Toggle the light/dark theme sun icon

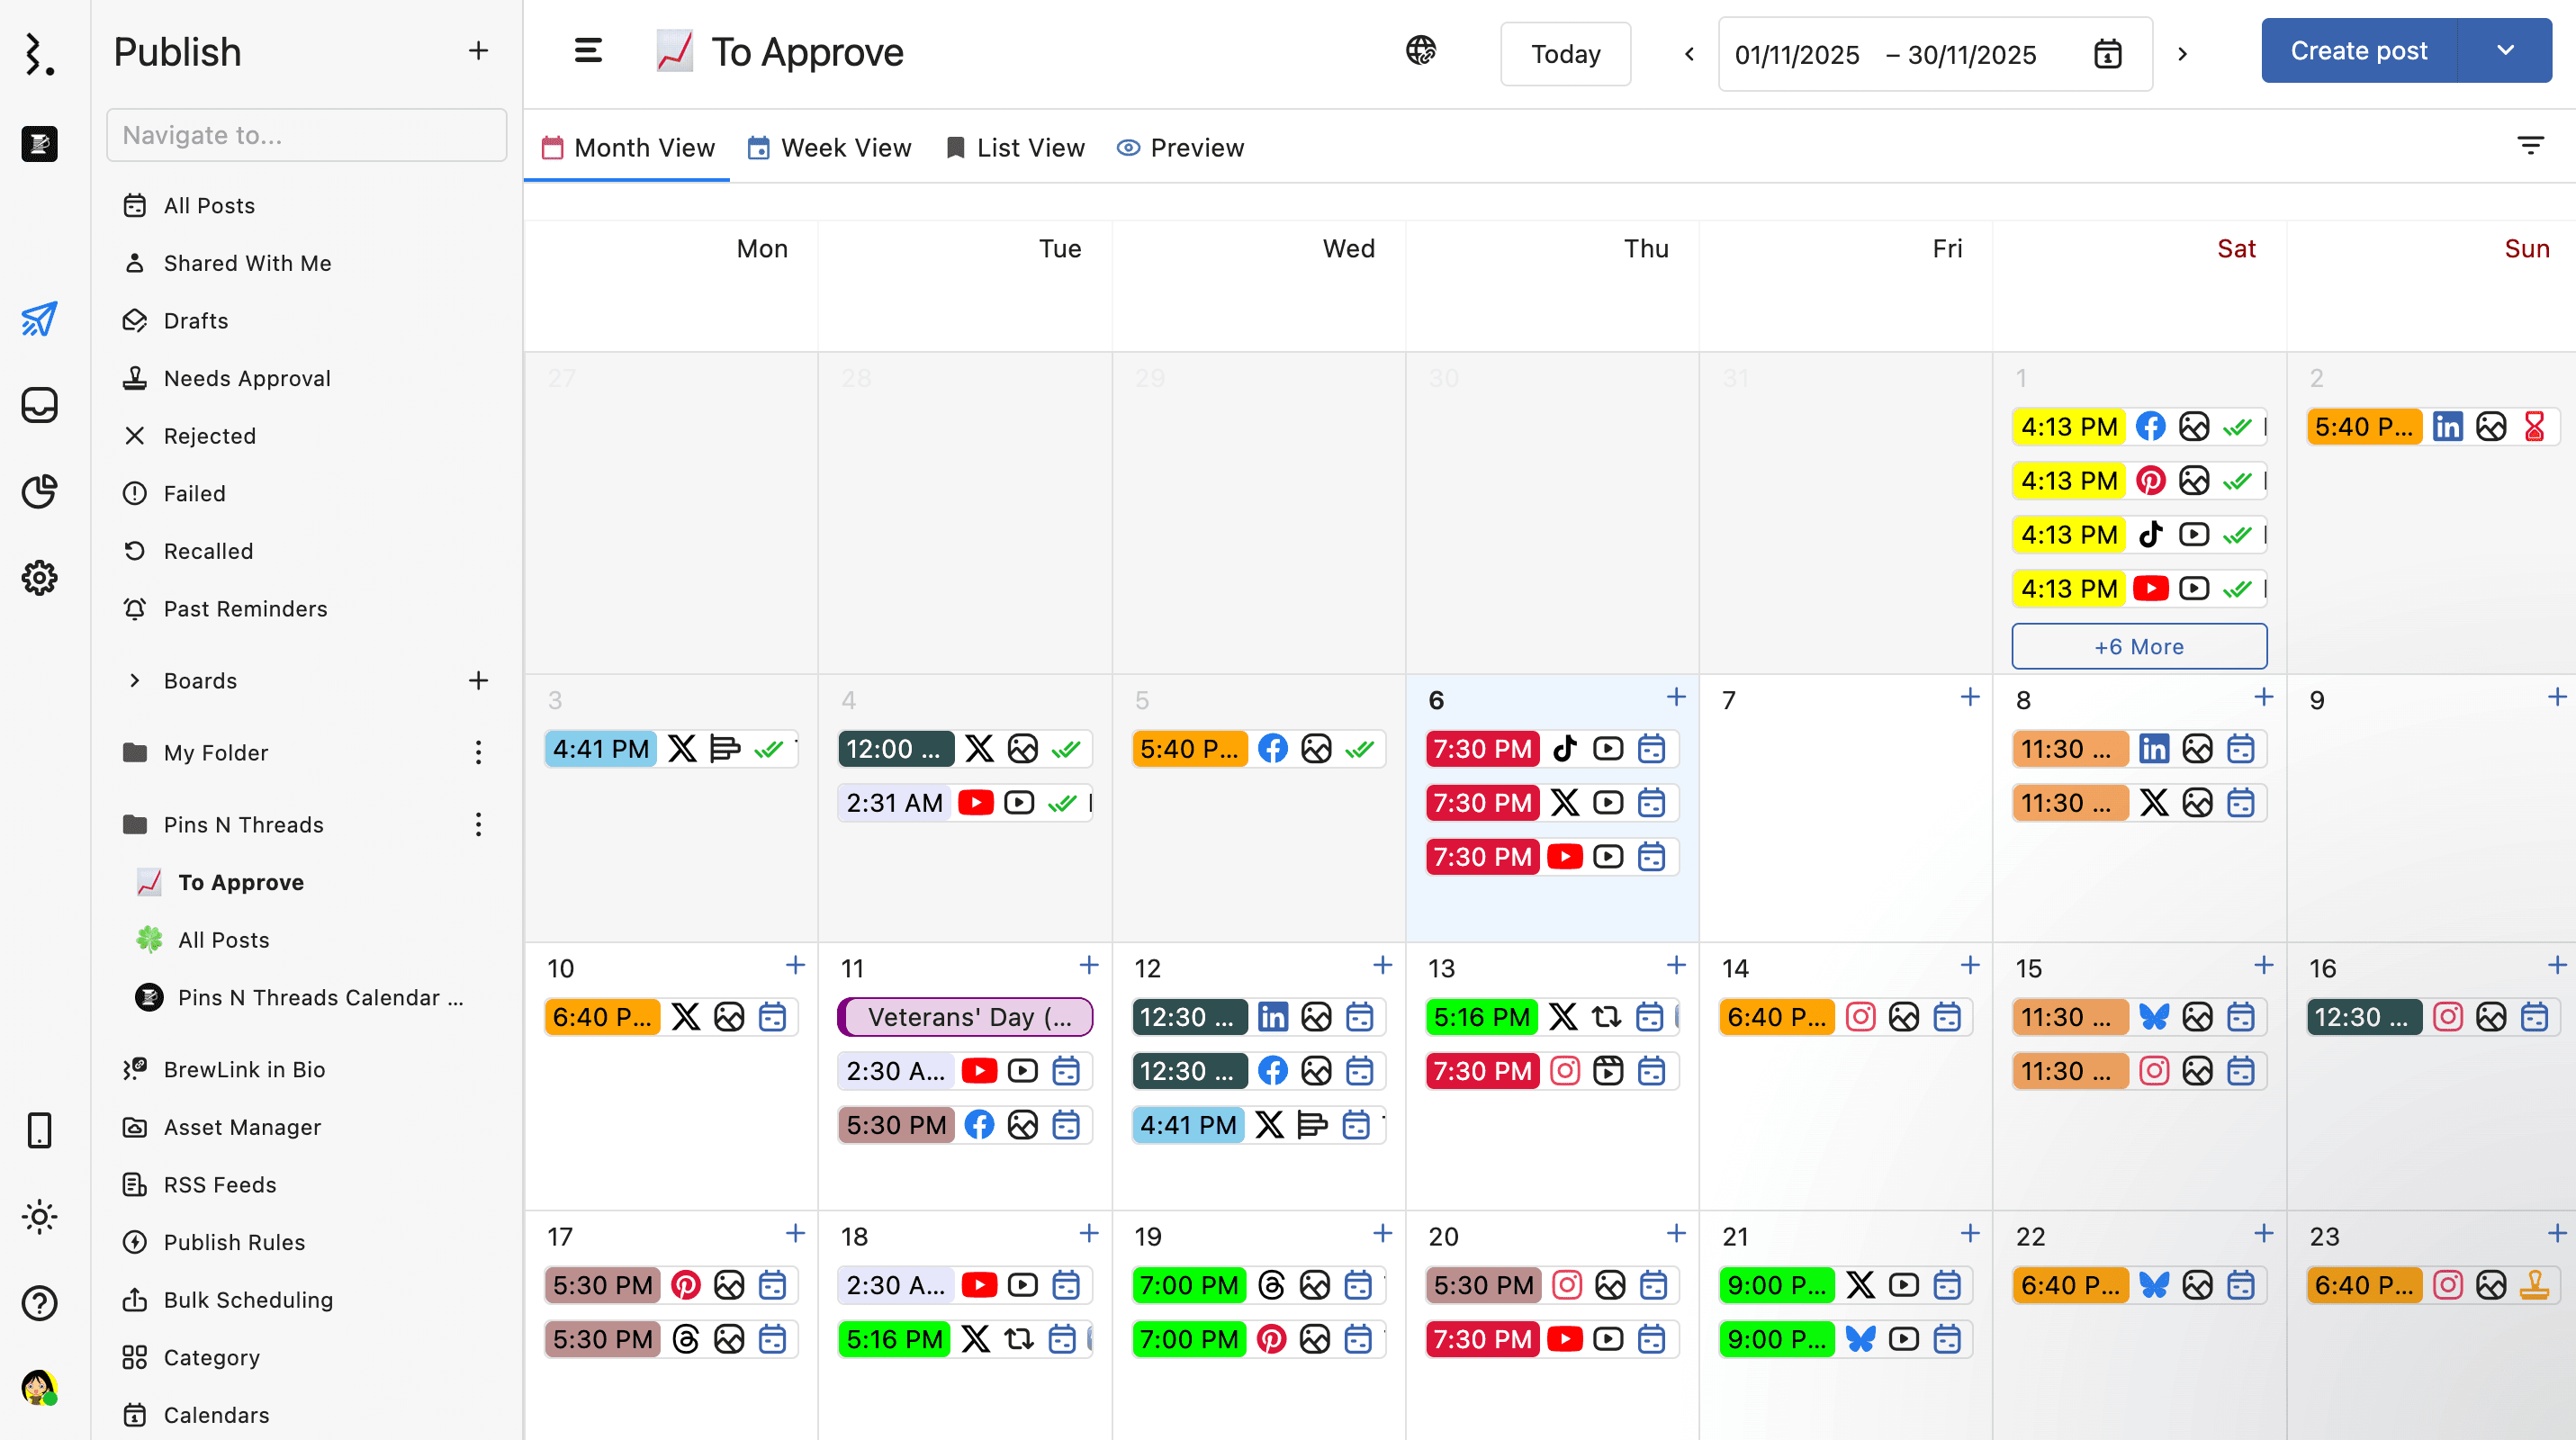pos(39,1217)
